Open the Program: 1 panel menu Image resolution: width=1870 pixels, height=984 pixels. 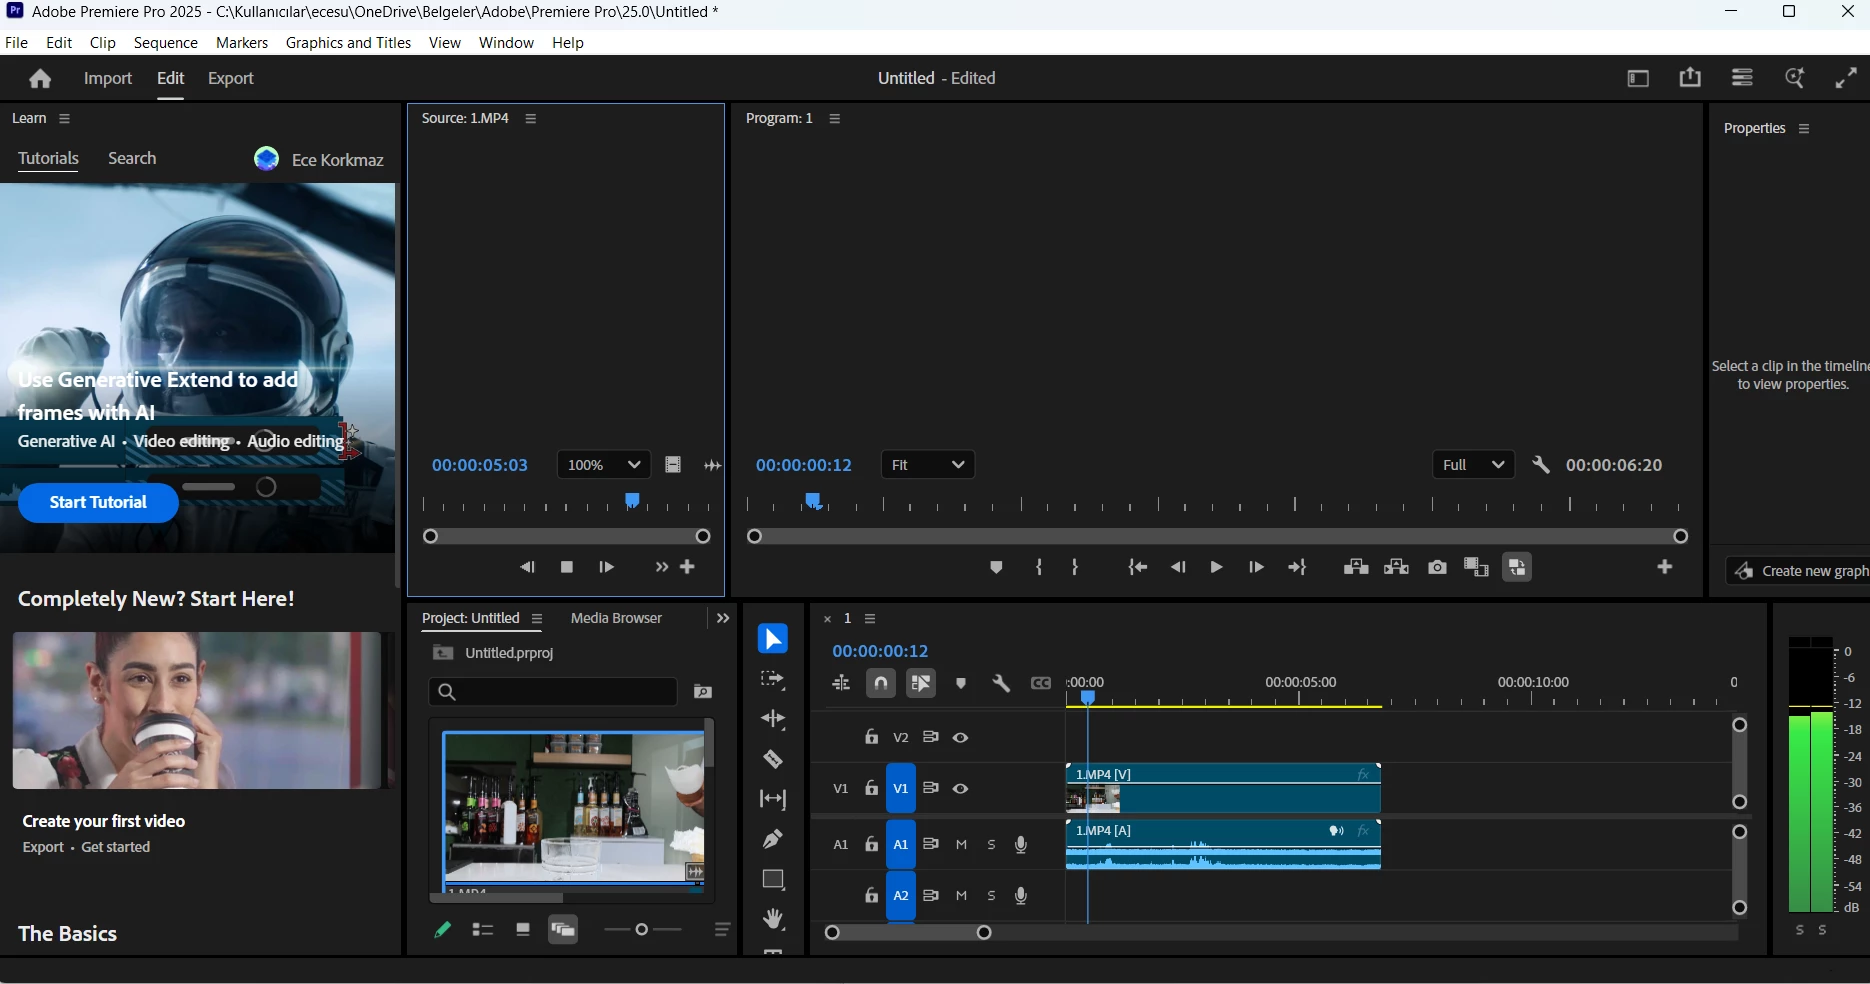click(835, 119)
